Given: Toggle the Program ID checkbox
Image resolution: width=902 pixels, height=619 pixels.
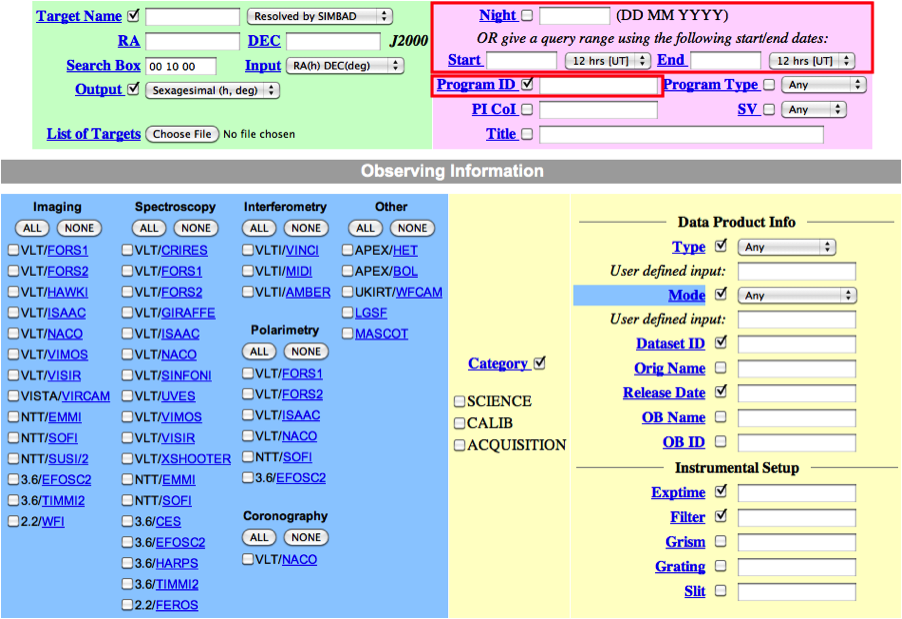Looking at the screenshot, I should (527, 85).
